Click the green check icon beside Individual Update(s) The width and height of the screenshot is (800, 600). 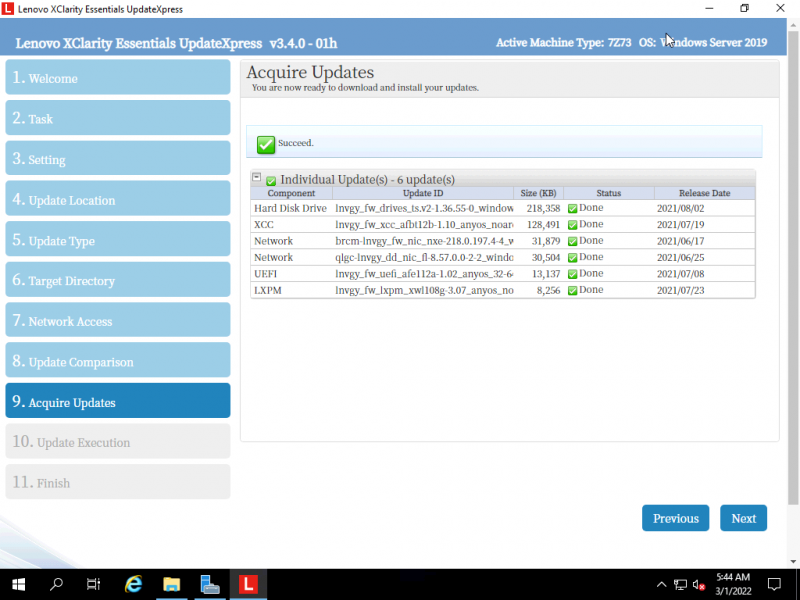point(271,181)
